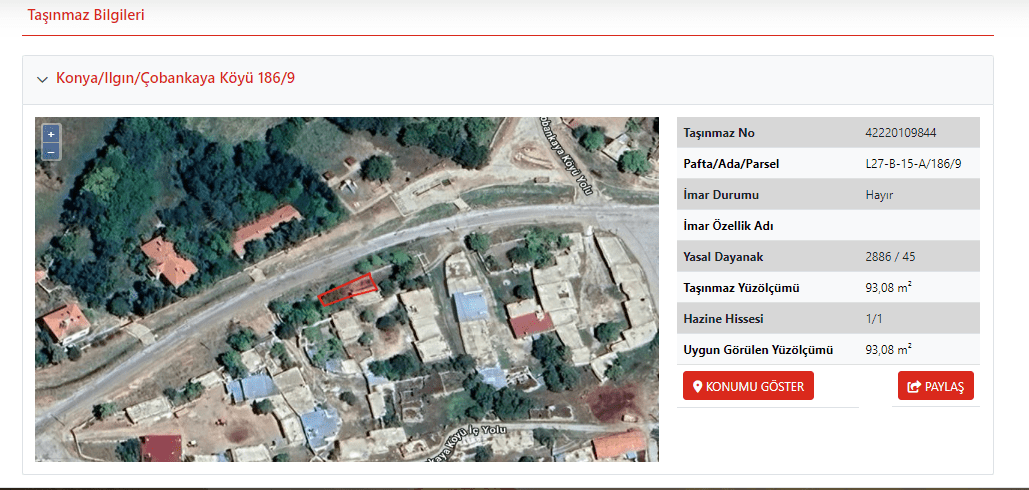Screen dimensions: 1029x490
Task: Click the Taşınmaz Yüzölçümü row label
Action: point(741,288)
